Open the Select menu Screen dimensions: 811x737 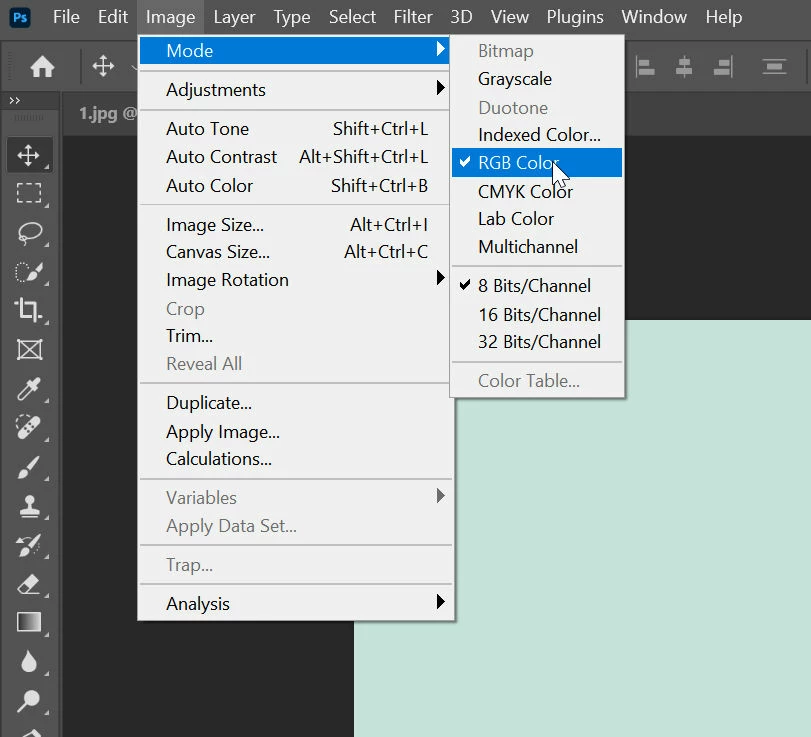tap(352, 17)
